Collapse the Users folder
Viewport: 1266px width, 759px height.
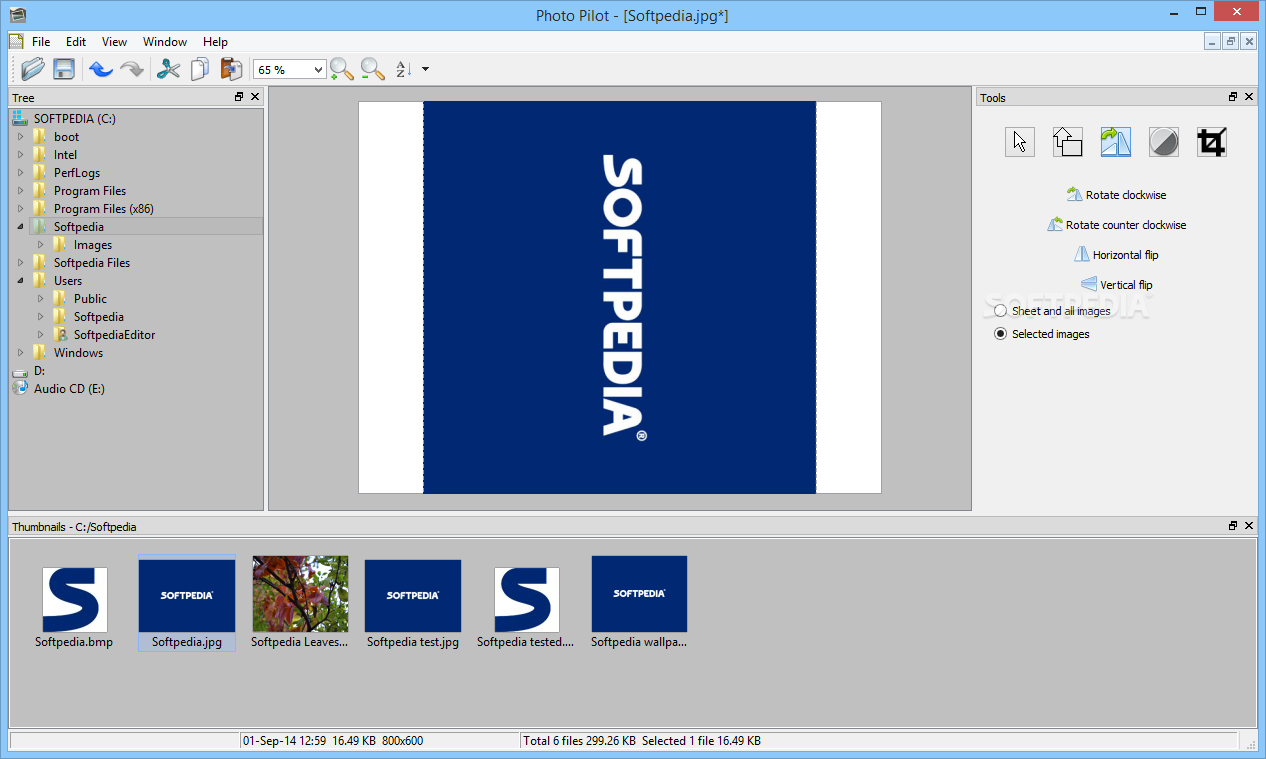click(x=20, y=281)
